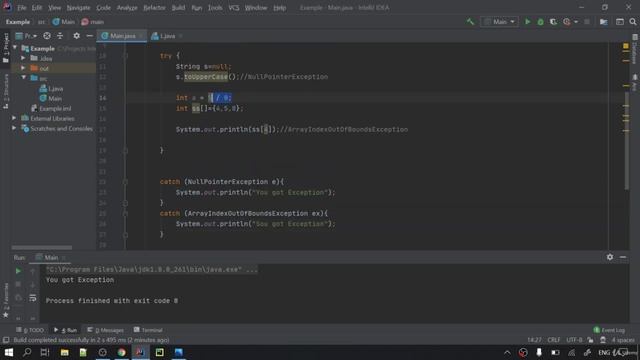Click the Run with Coverage icon

(553, 22)
